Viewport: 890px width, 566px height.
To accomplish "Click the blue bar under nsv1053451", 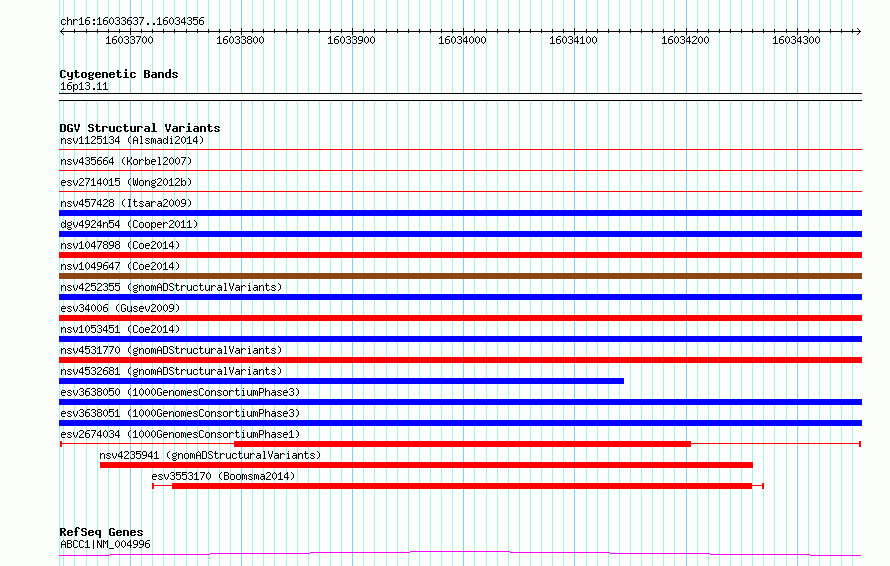I will click(460, 339).
